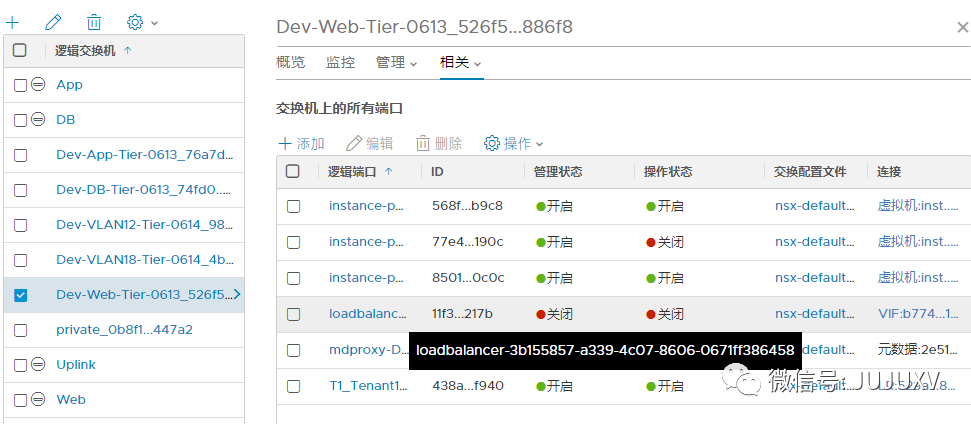Click the 编辑 pencil button for ports
Image resolution: width=971 pixels, height=424 pixels.
370,144
